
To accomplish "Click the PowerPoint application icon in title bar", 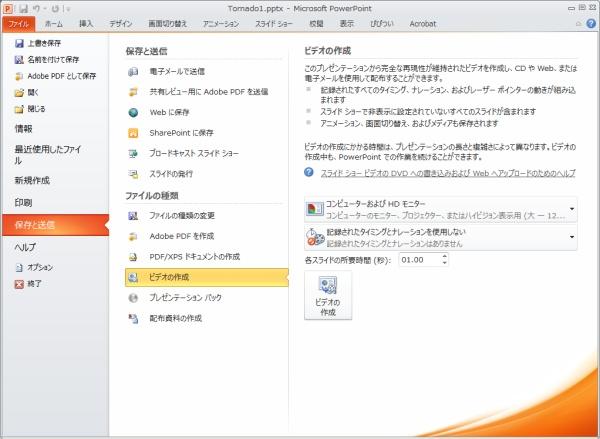I will click(8, 8).
